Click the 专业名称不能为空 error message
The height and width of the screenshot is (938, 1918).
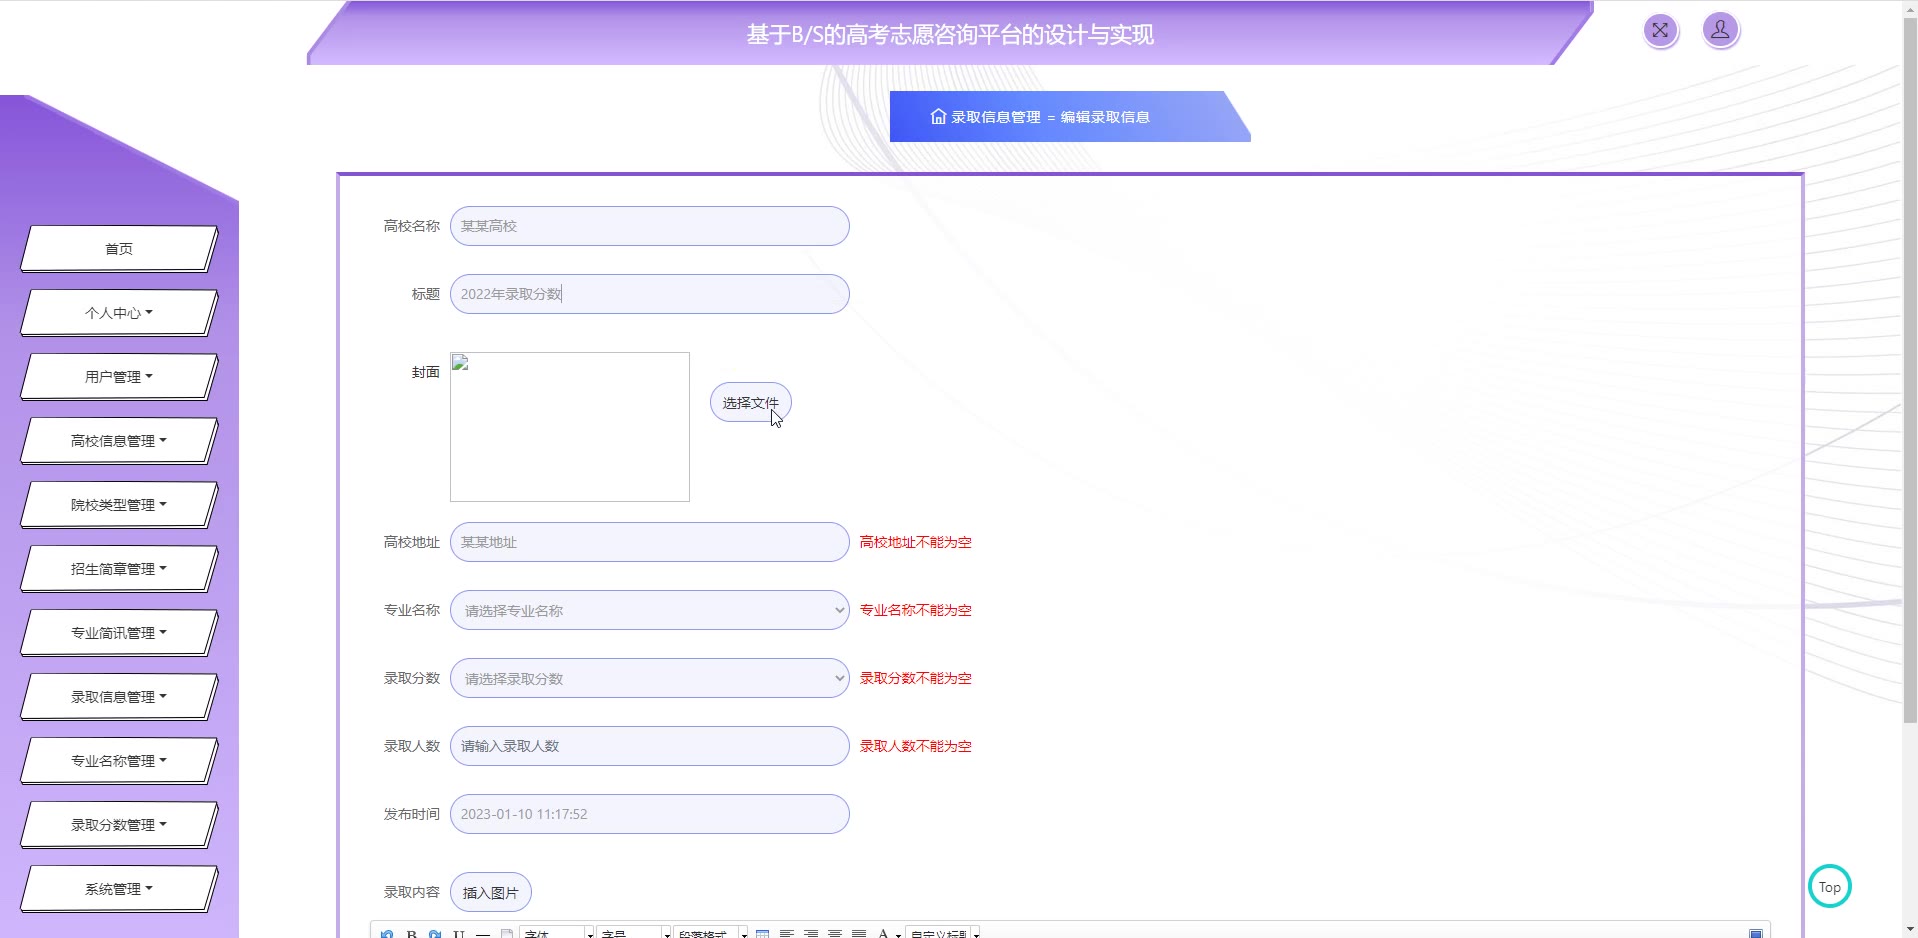pos(916,610)
